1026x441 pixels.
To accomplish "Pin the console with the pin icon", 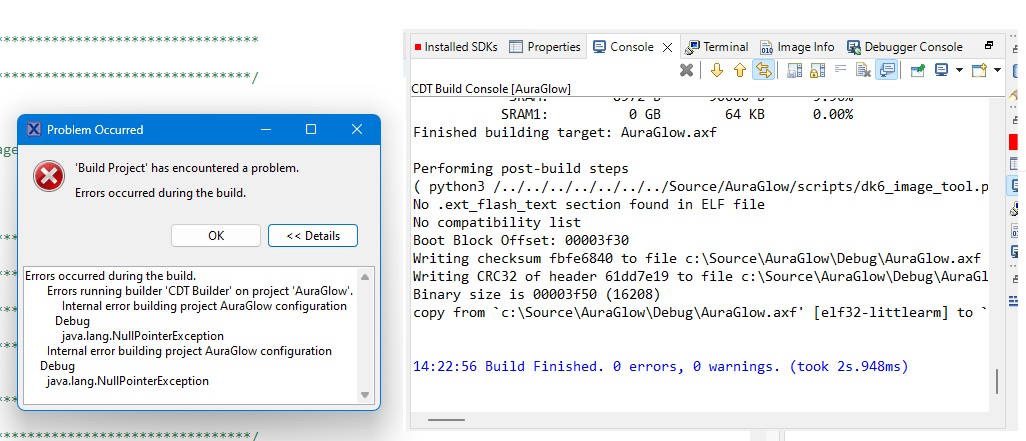I will click(x=917, y=70).
